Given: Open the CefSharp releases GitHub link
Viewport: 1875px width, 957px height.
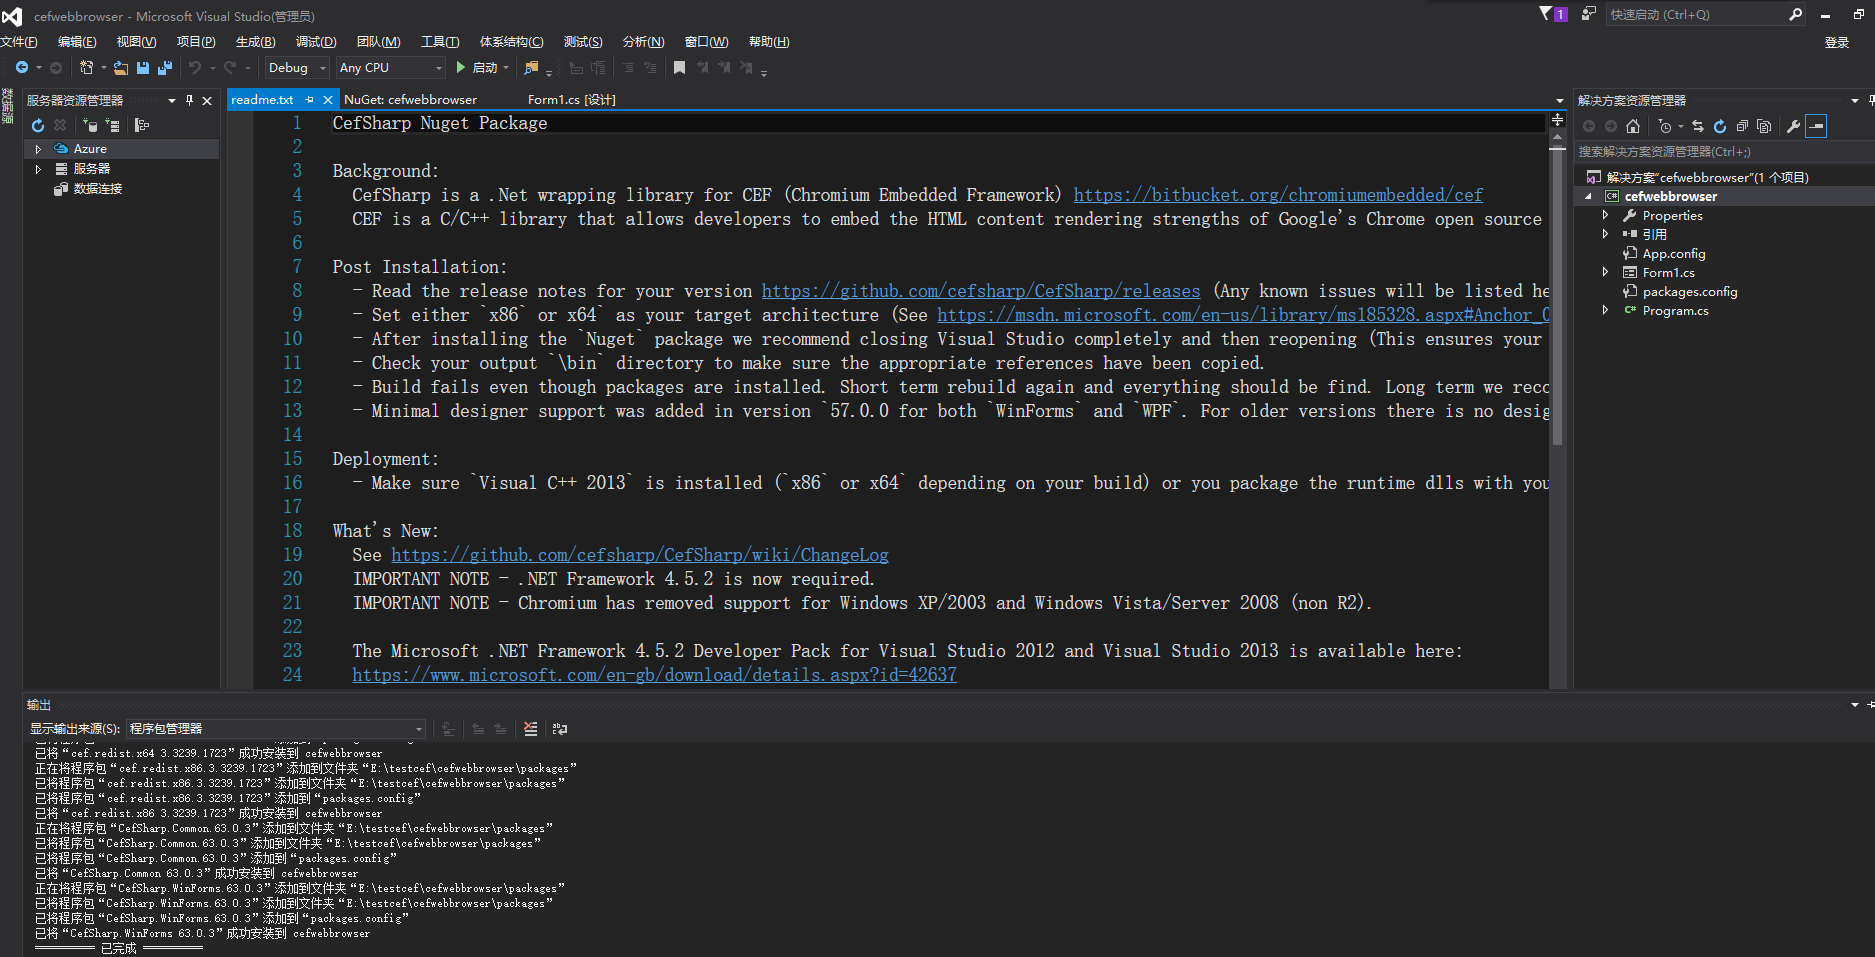Looking at the screenshot, I should (x=981, y=291).
